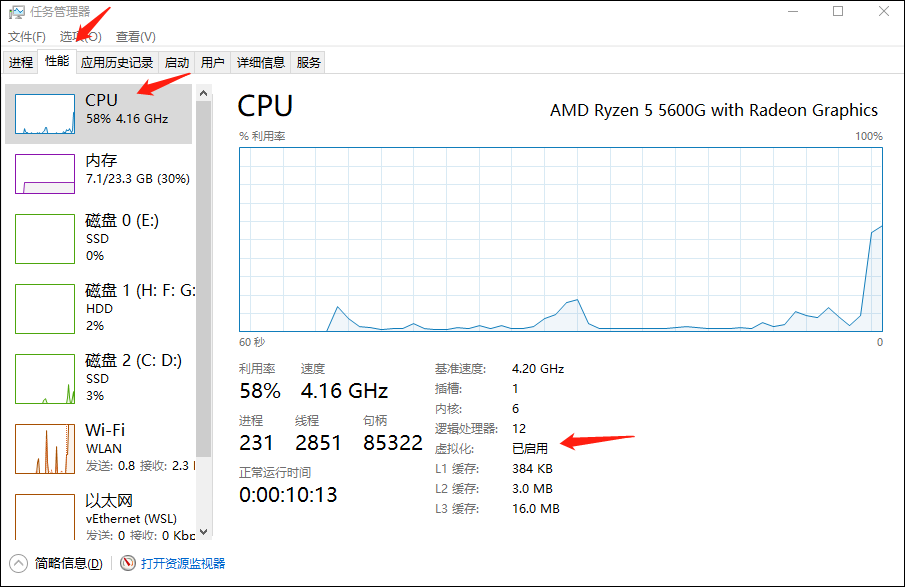Select the 内存 memory usage graph
The width and height of the screenshot is (905, 587).
coord(45,174)
